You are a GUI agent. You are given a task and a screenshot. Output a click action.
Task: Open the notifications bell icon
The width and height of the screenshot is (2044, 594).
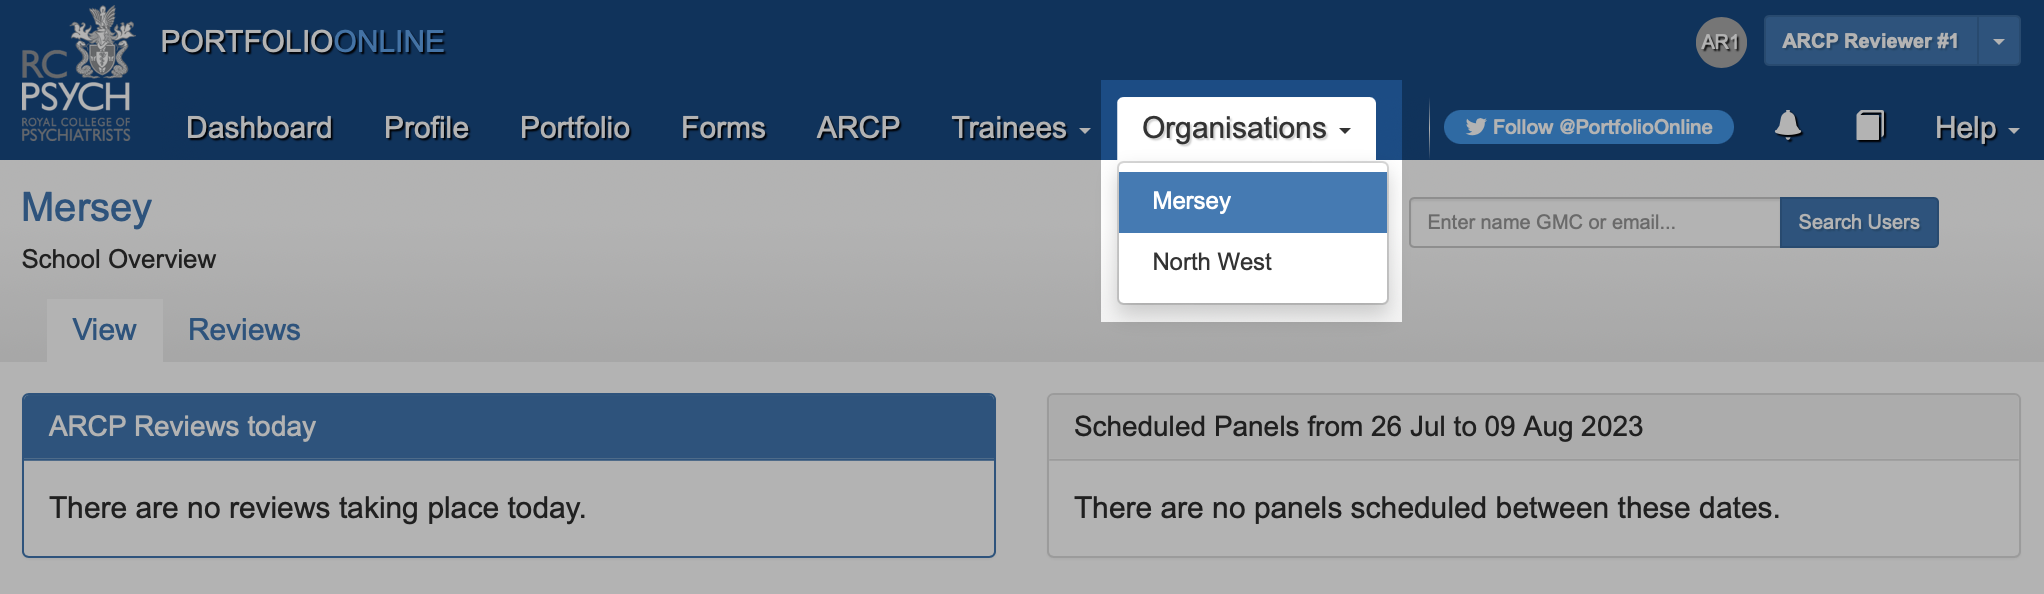pyautogui.click(x=1788, y=126)
